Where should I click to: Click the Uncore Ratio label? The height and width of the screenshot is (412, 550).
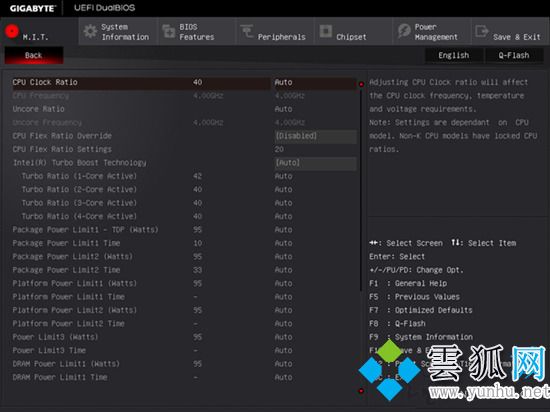pyautogui.click(x=39, y=109)
